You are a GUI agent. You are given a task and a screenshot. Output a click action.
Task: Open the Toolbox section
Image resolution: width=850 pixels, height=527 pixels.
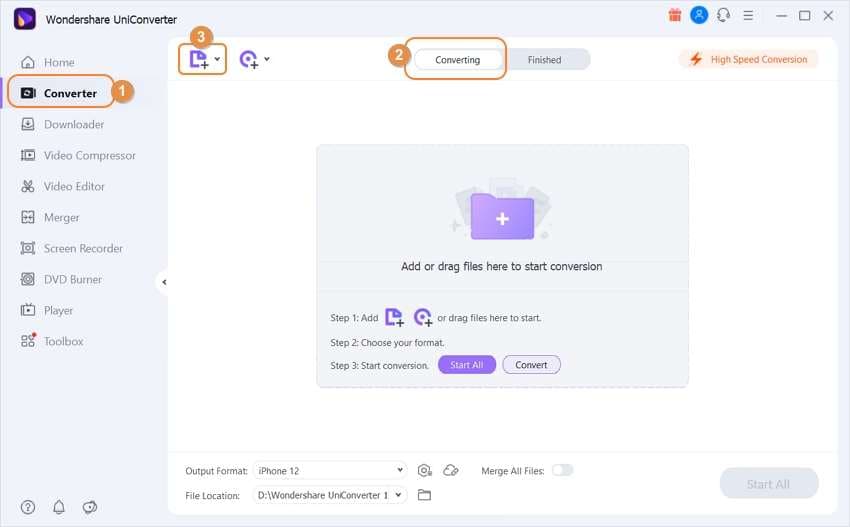tap(52, 341)
